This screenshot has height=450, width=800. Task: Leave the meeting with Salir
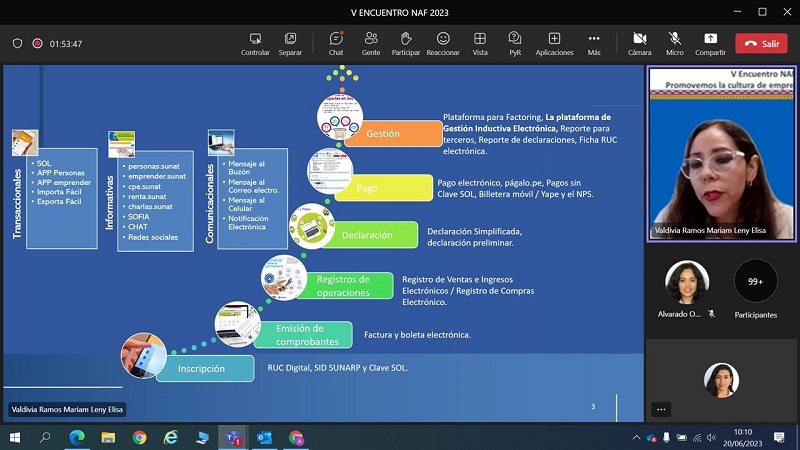pos(761,43)
